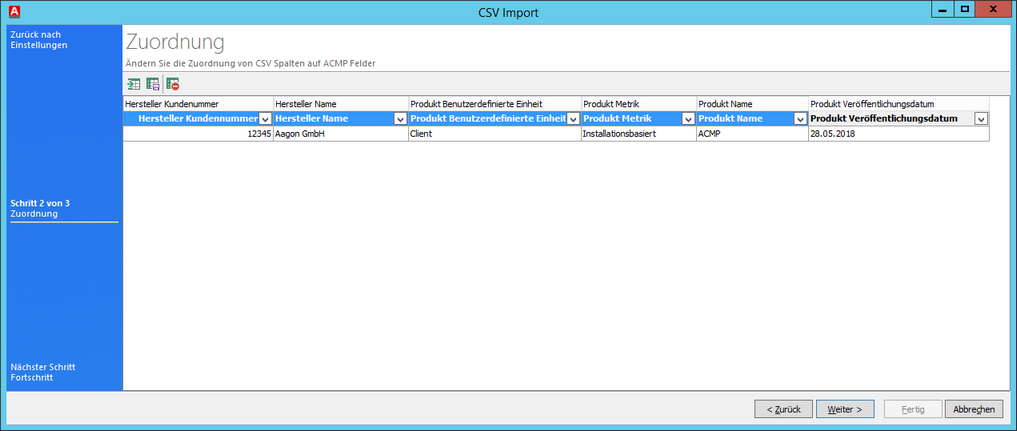Expand the Hersteller Name field dropdown
This screenshot has width=1017, height=431.
point(400,119)
